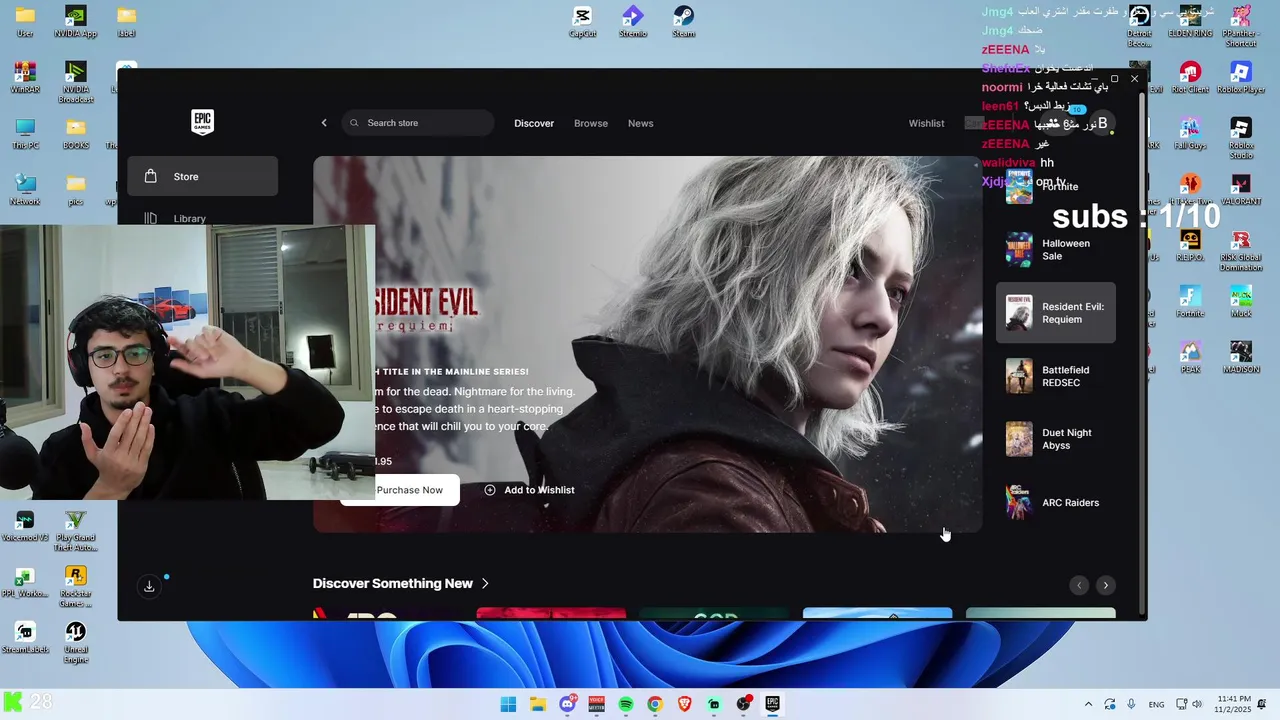Select Halloween Sale in the carousel list
The height and width of the screenshot is (720, 1280).
click(1056, 250)
